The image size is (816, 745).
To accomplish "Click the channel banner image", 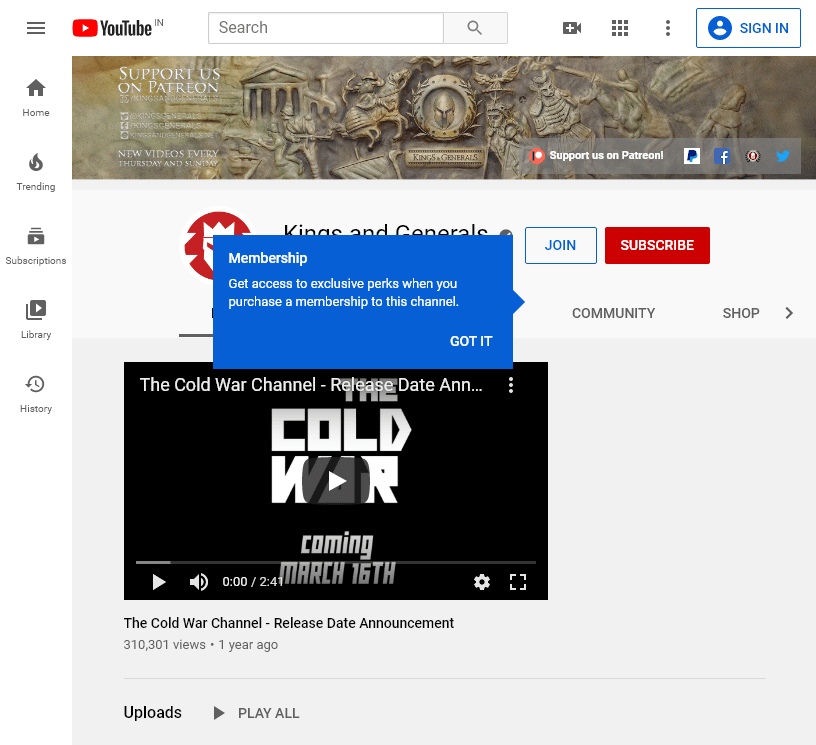I will (443, 118).
